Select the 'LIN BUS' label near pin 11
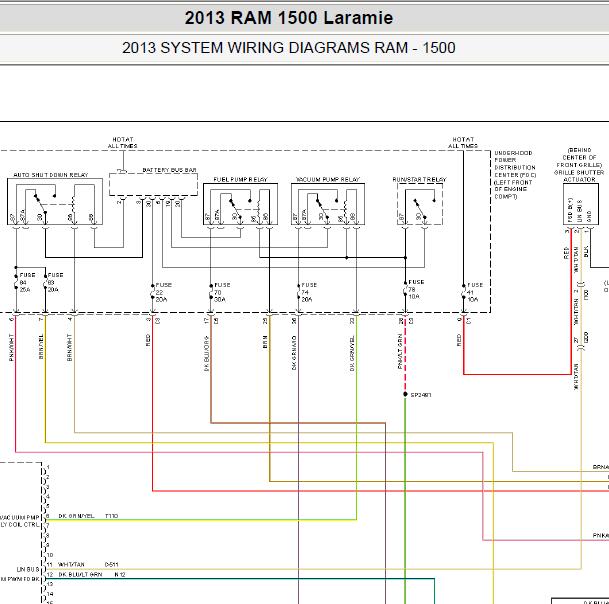Image resolution: width=609 pixels, height=604 pixels. pyautogui.click(x=28, y=569)
